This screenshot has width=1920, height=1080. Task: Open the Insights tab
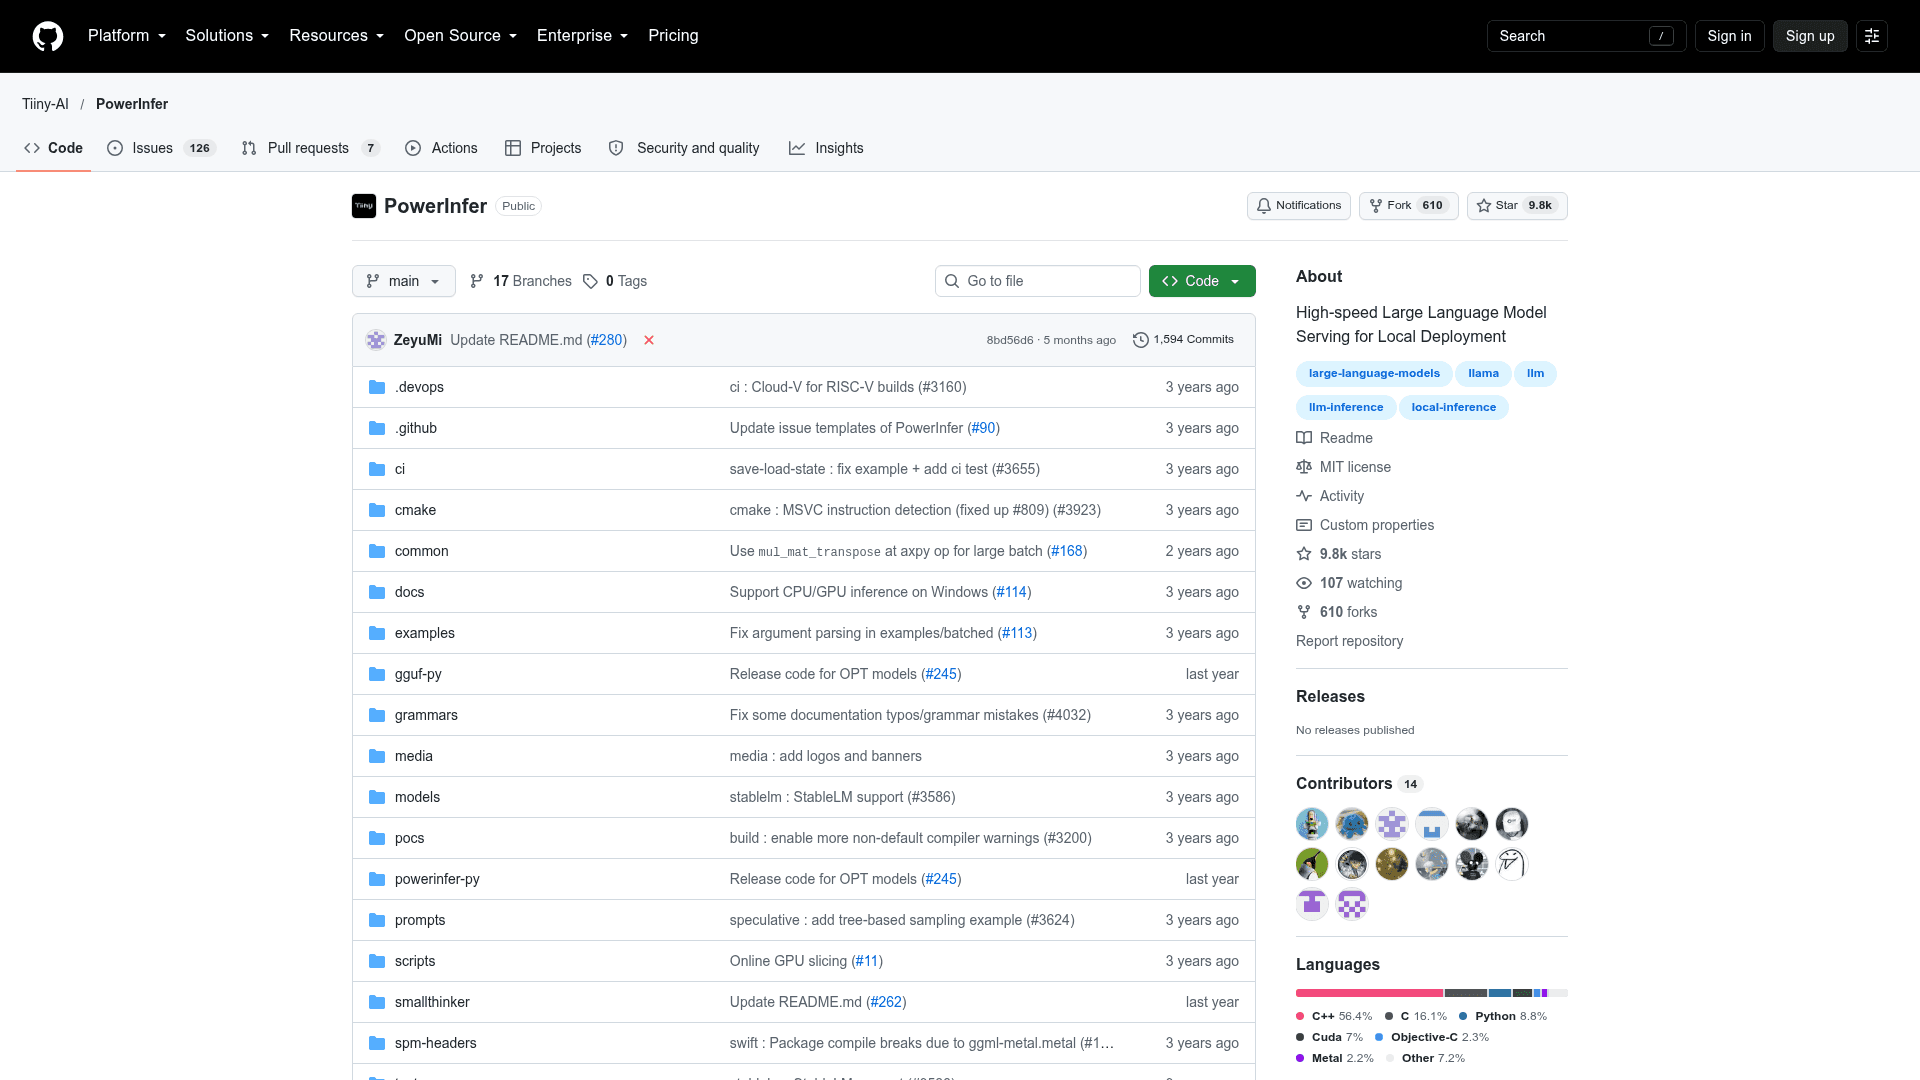pos(826,148)
